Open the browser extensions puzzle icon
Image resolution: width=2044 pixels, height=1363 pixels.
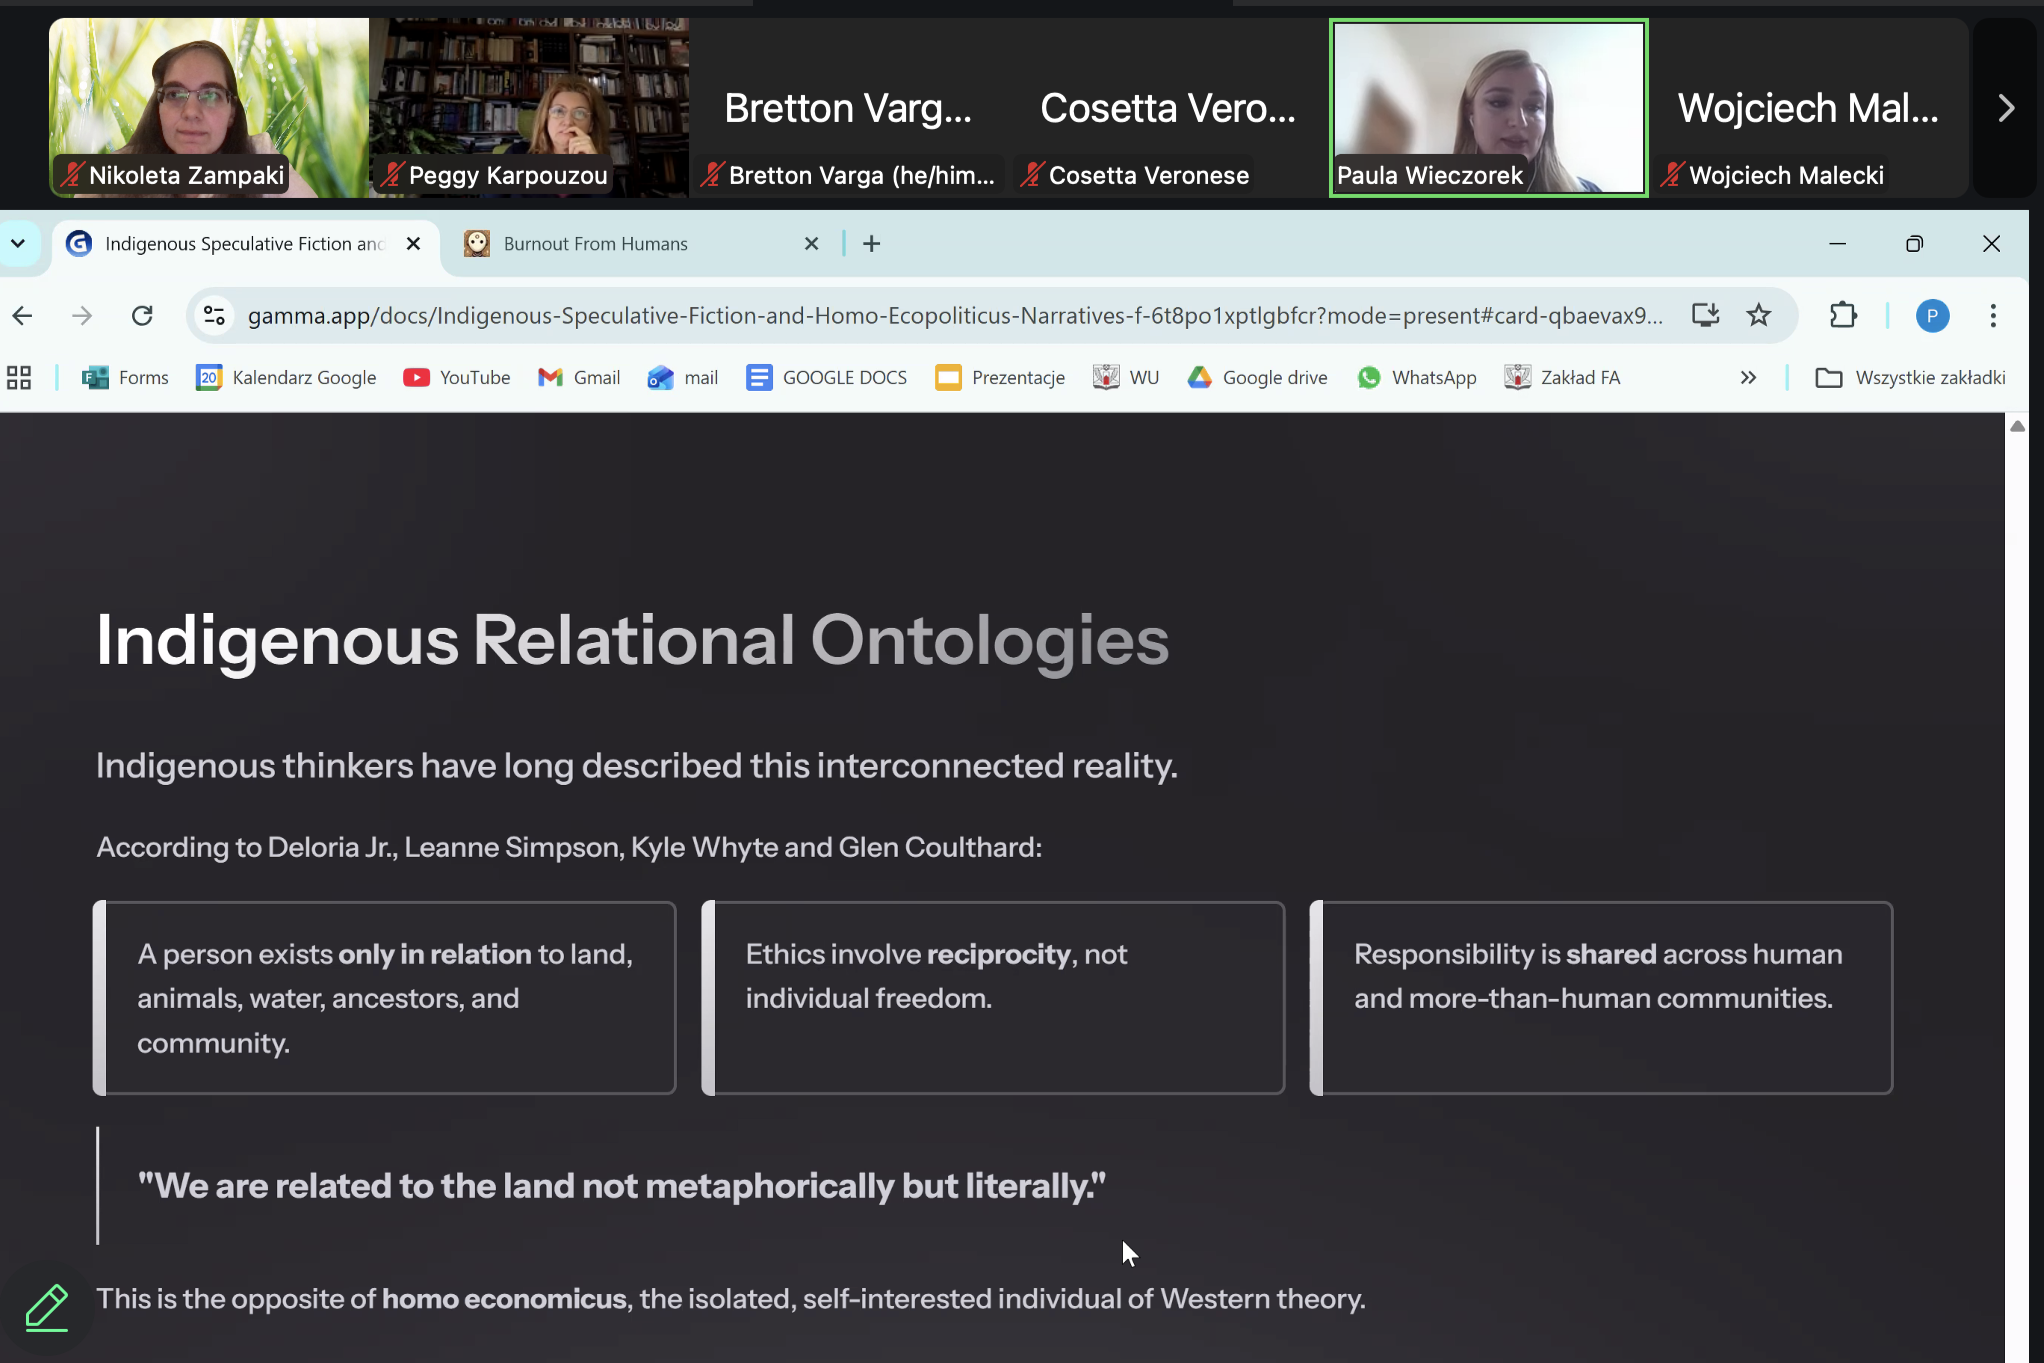pos(1842,316)
